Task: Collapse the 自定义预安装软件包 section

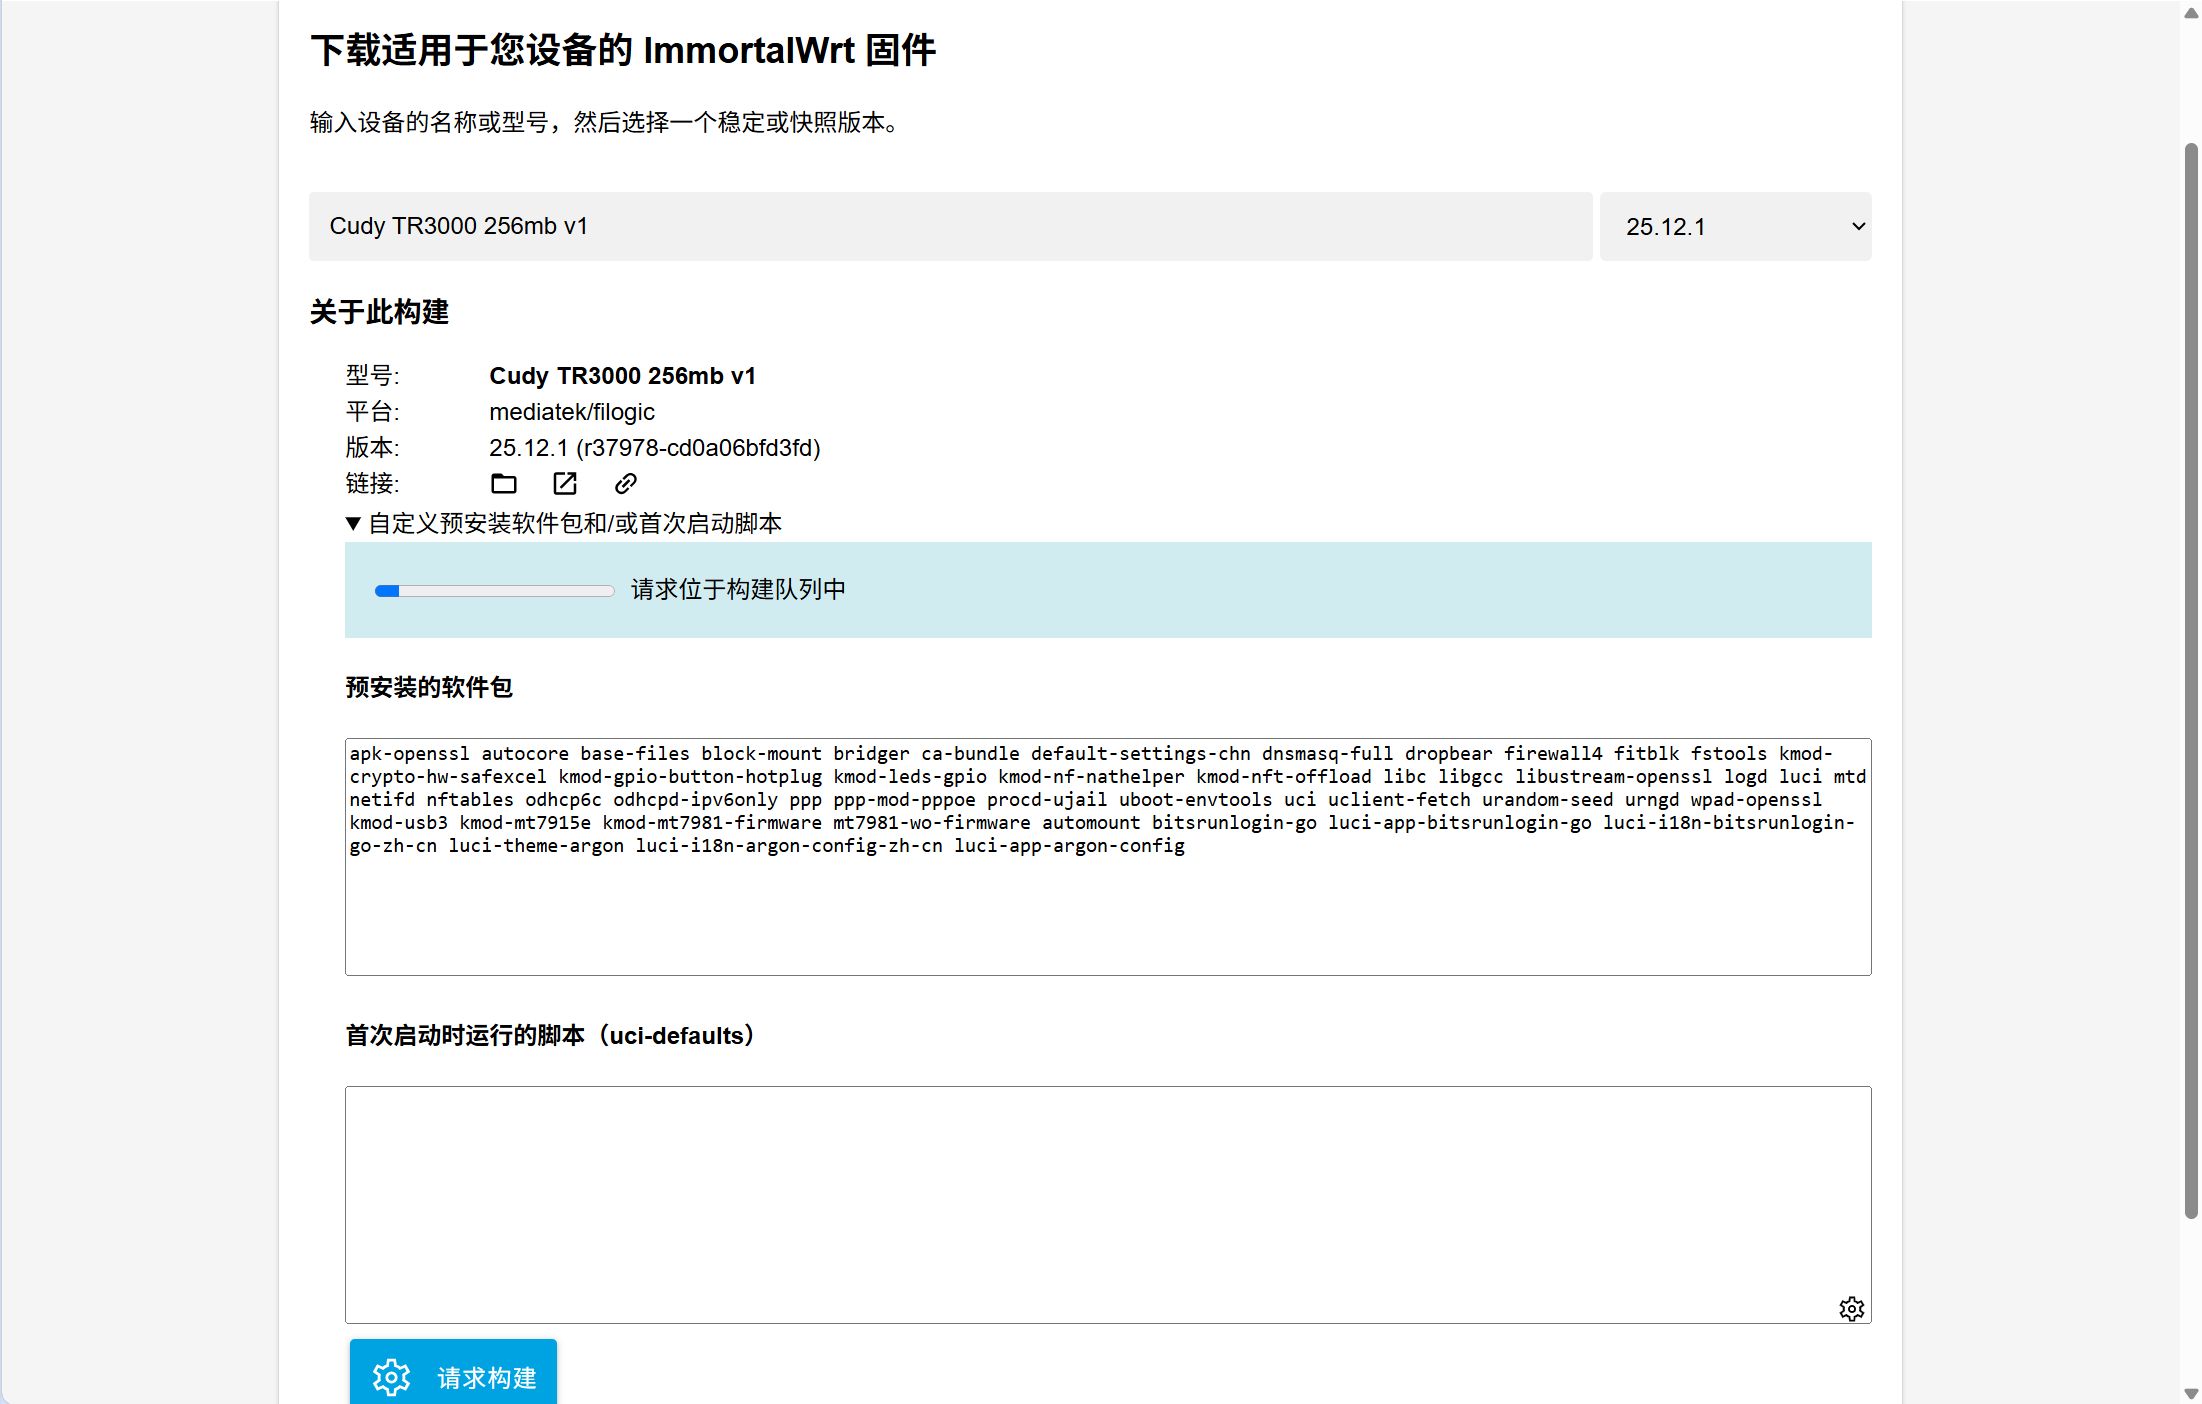Action: coord(564,524)
